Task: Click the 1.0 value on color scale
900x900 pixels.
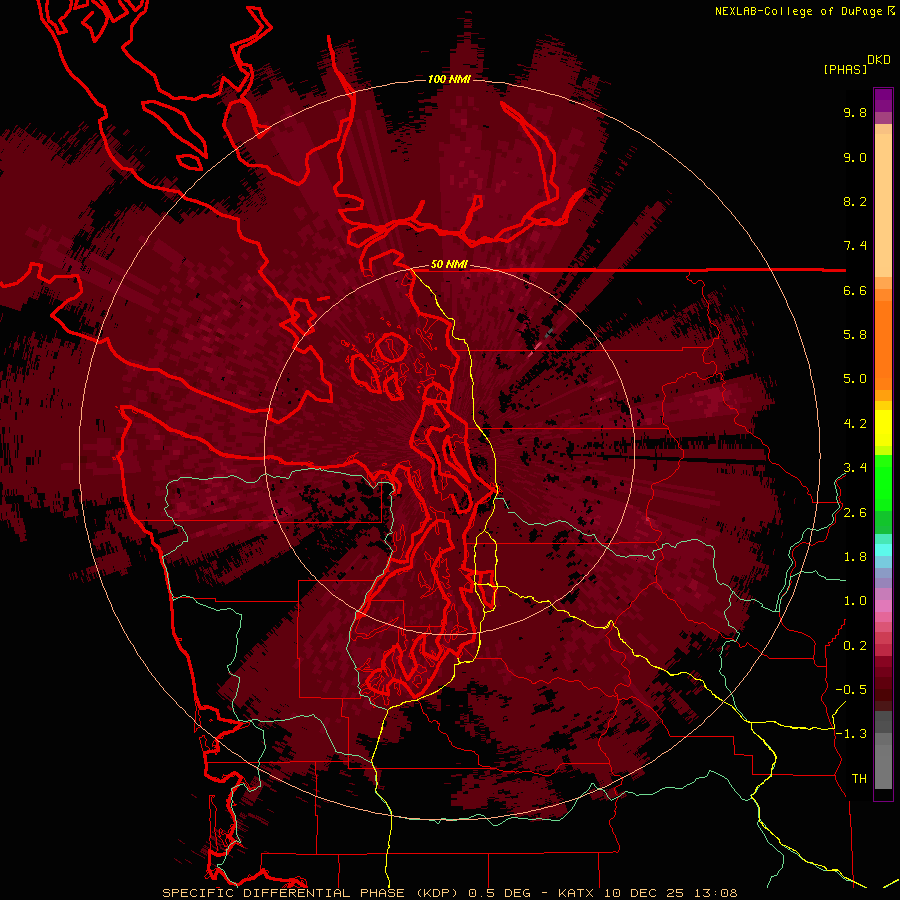Action: tap(855, 602)
